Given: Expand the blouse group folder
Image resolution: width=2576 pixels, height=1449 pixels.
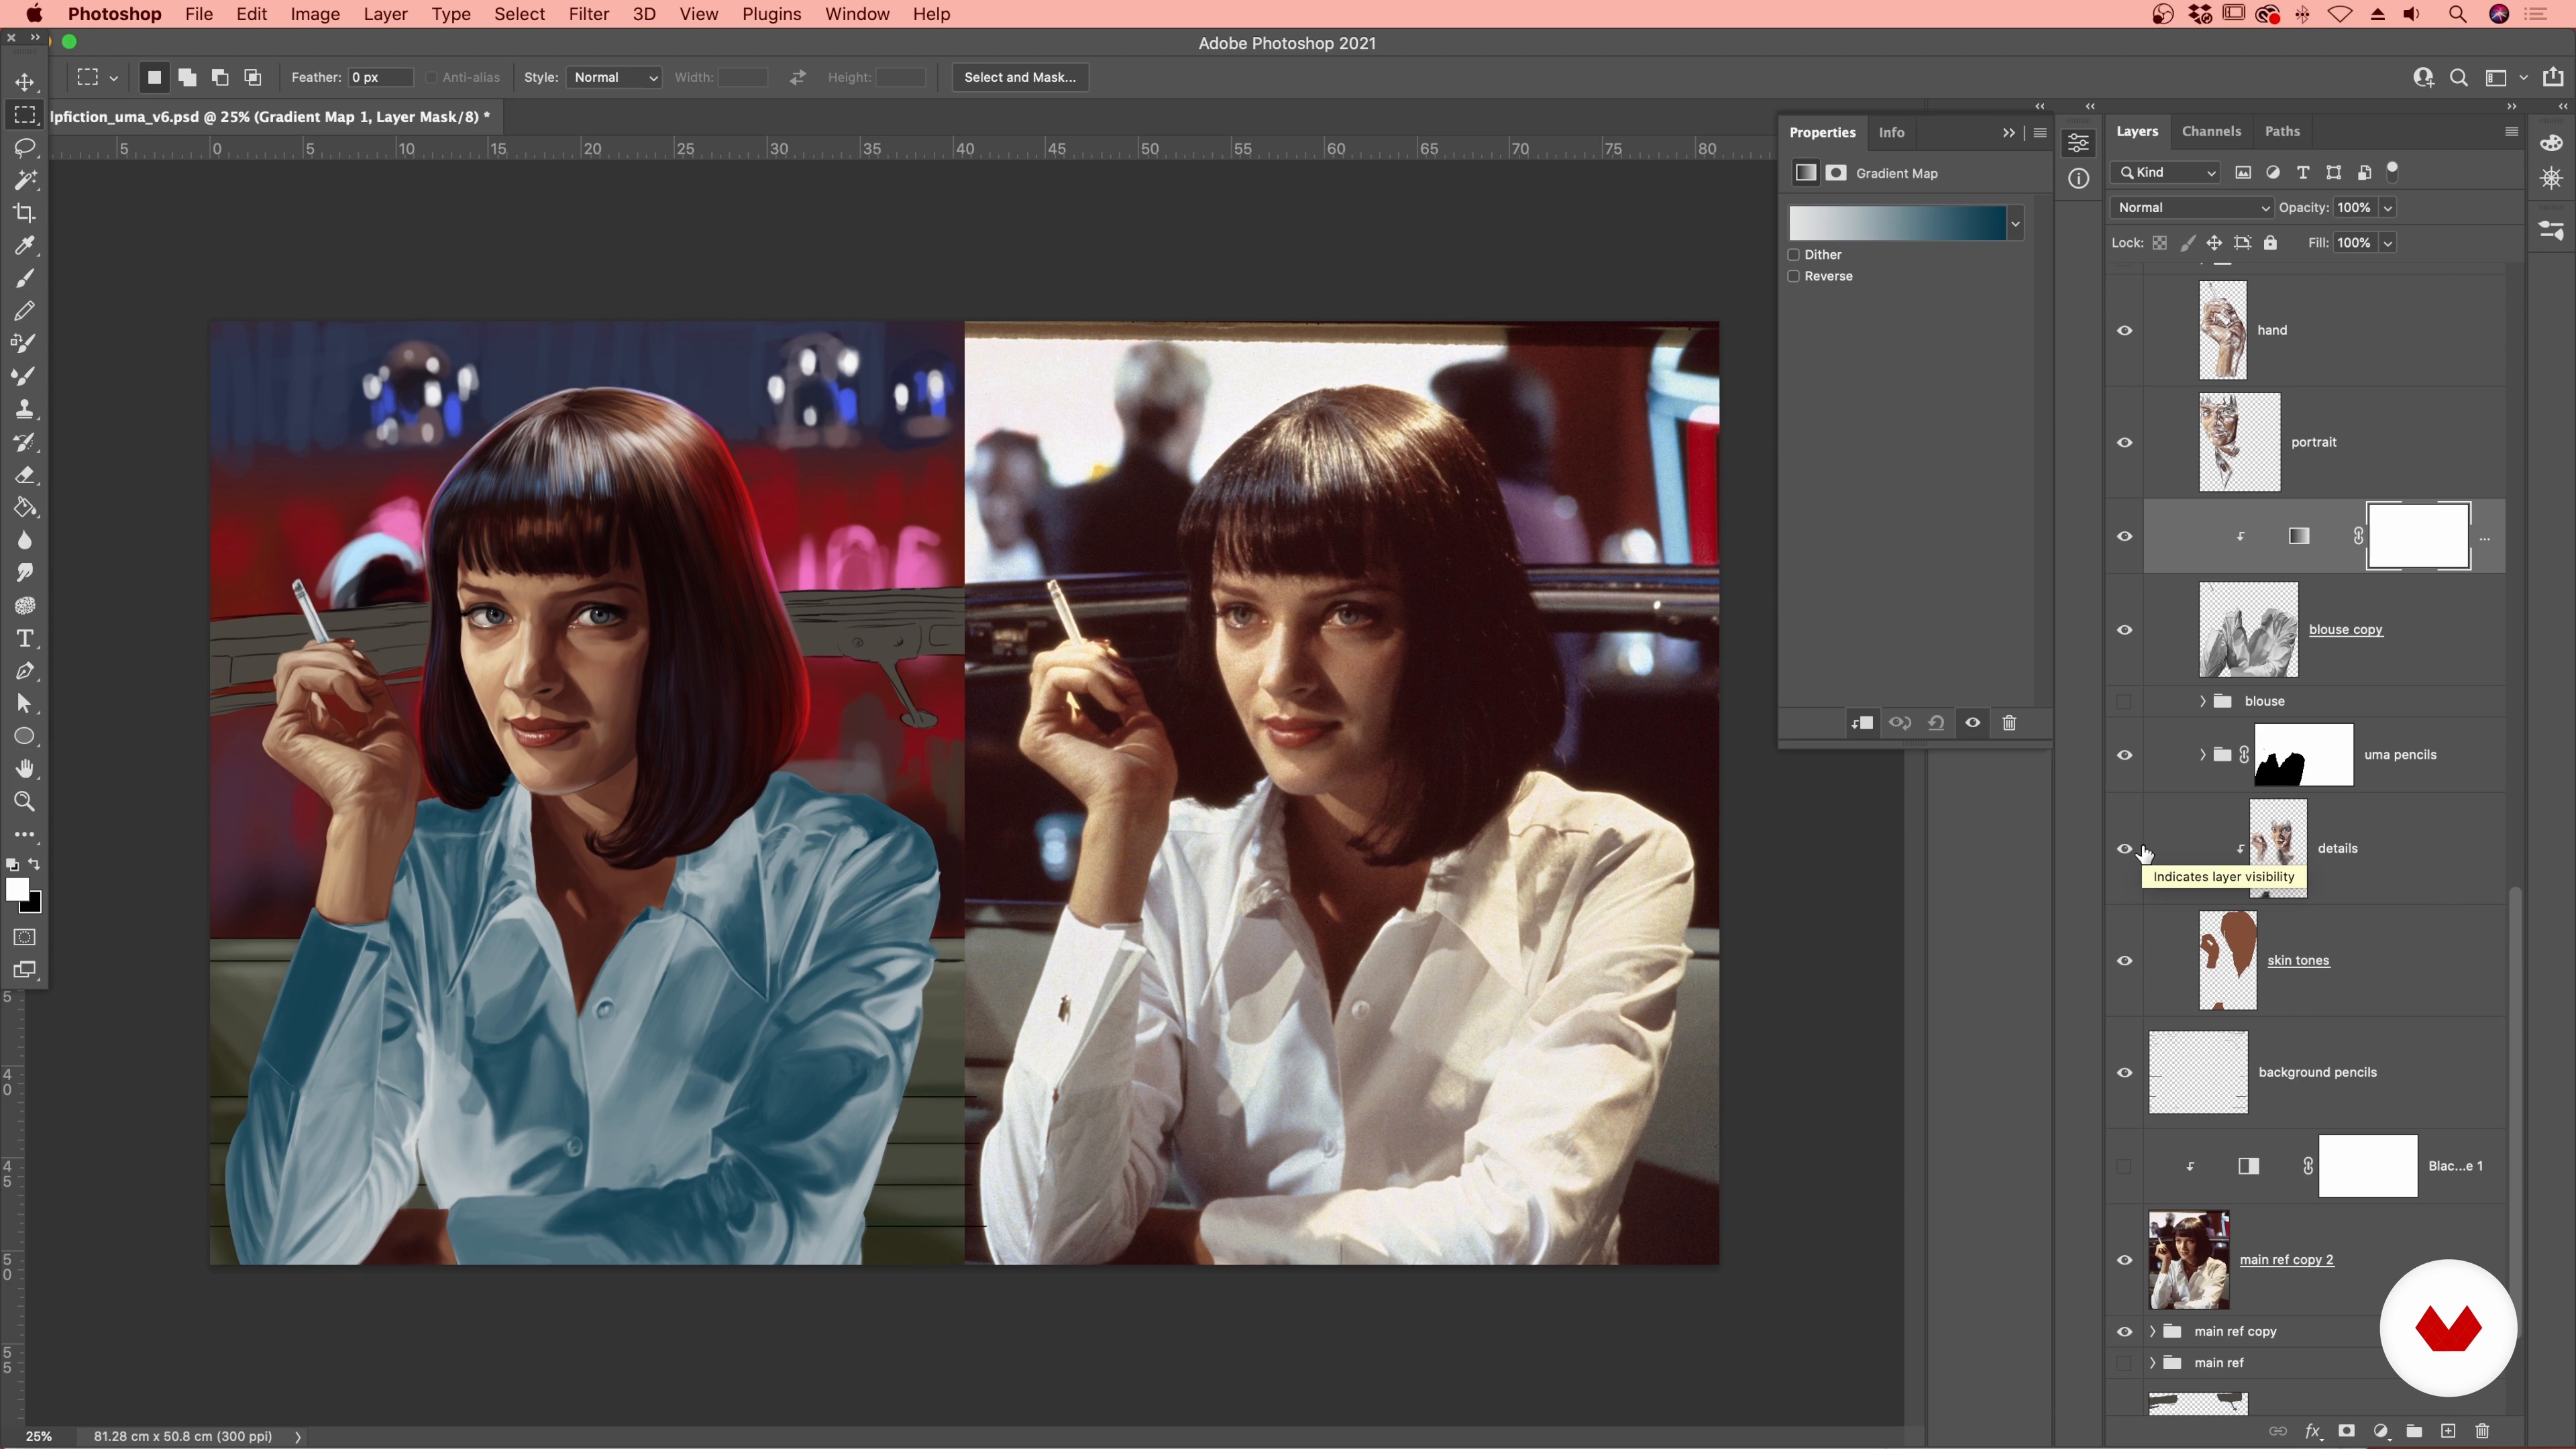Looking at the screenshot, I should pyautogui.click(x=2202, y=701).
